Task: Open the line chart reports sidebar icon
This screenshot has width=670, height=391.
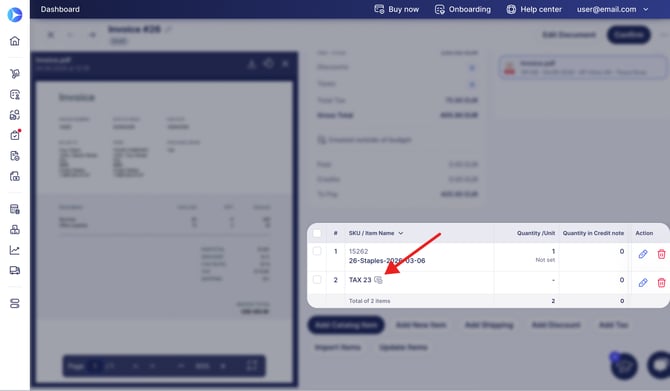Action: coord(15,250)
